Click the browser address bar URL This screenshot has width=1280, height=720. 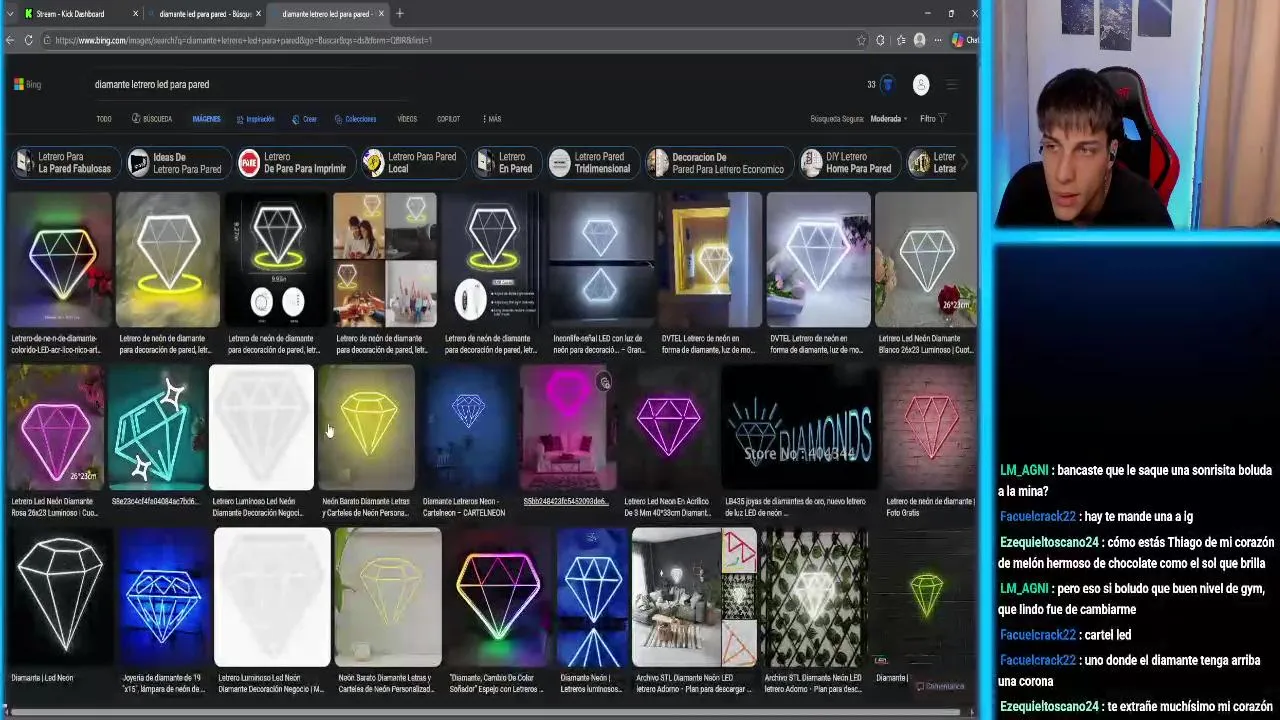click(x=243, y=40)
